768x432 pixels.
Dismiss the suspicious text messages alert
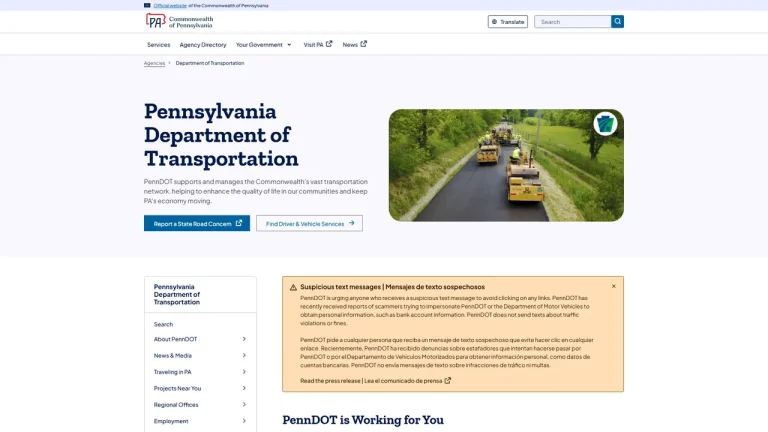[614, 286]
